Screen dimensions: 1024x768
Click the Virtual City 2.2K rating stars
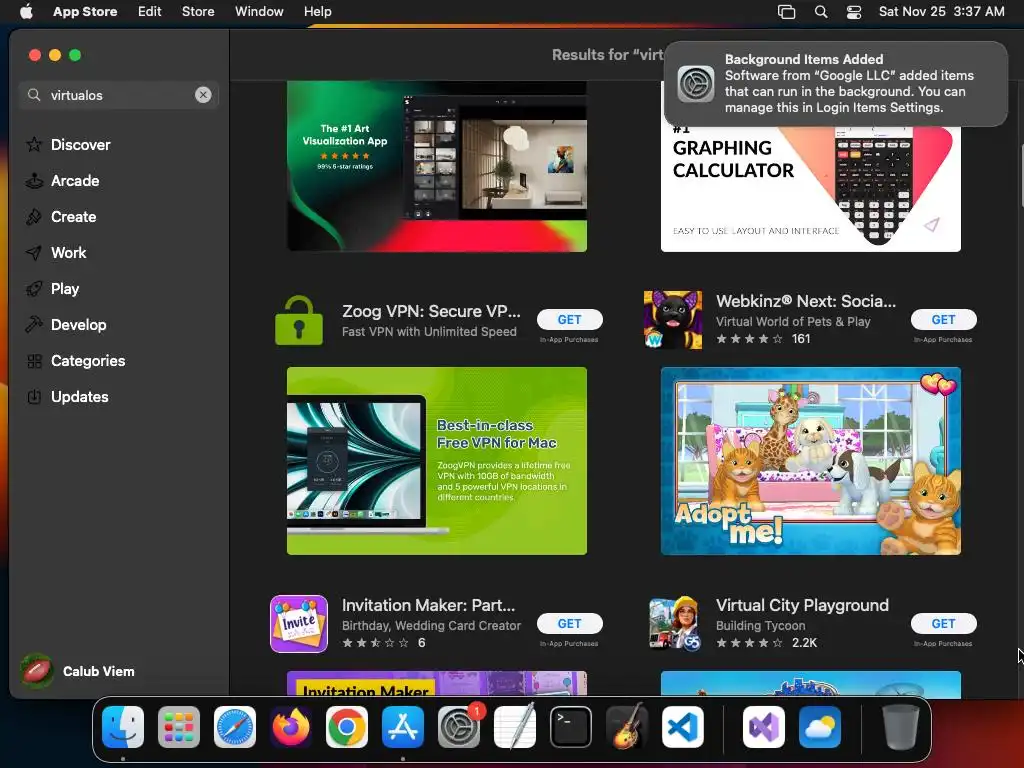749,643
